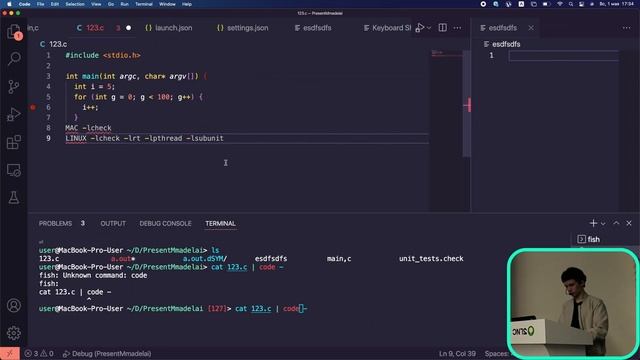This screenshot has width=640, height=360.
Task: Open the Testing flask view
Action: [x=13, y=198]
